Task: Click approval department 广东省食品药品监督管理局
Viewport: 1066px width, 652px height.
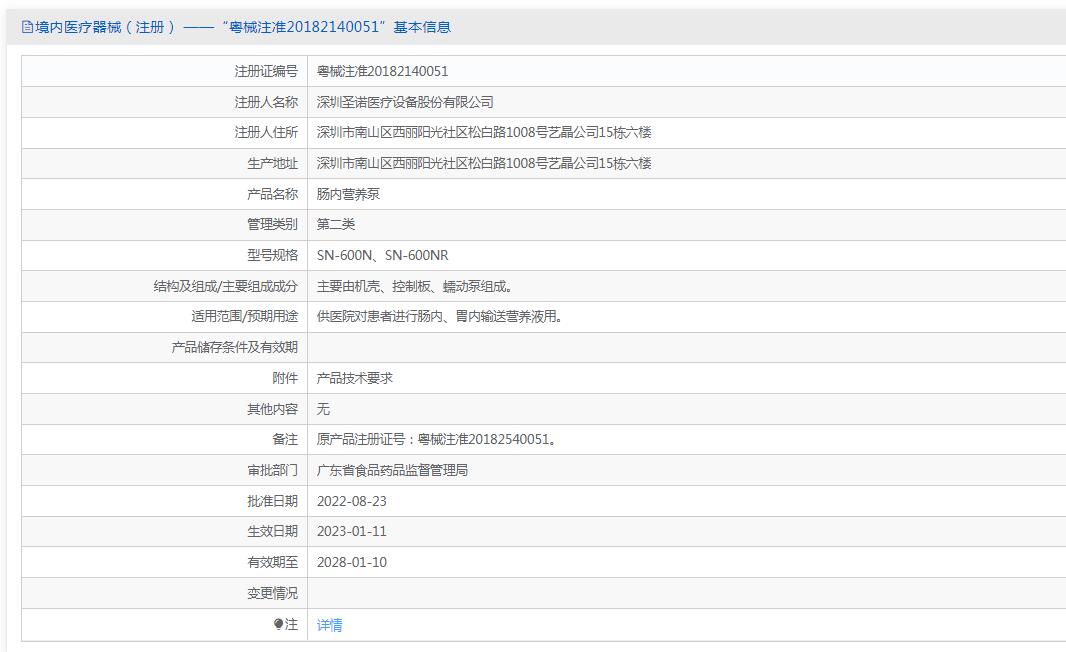Action: coord(392,470)
